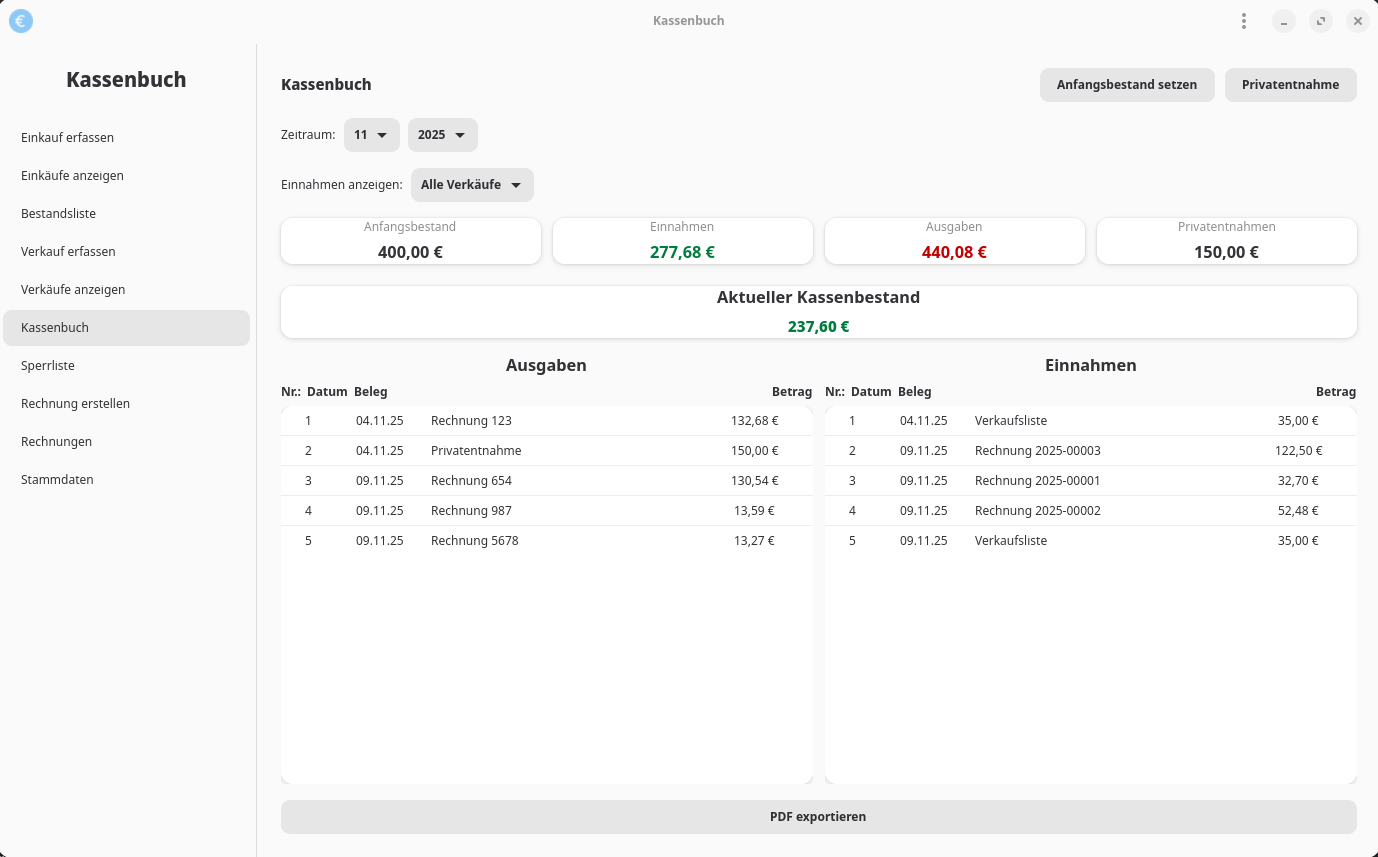This screenshot has height=857, width=1378.
Task: Open Stammdaten in the sidebar
Action: point(57,480)
